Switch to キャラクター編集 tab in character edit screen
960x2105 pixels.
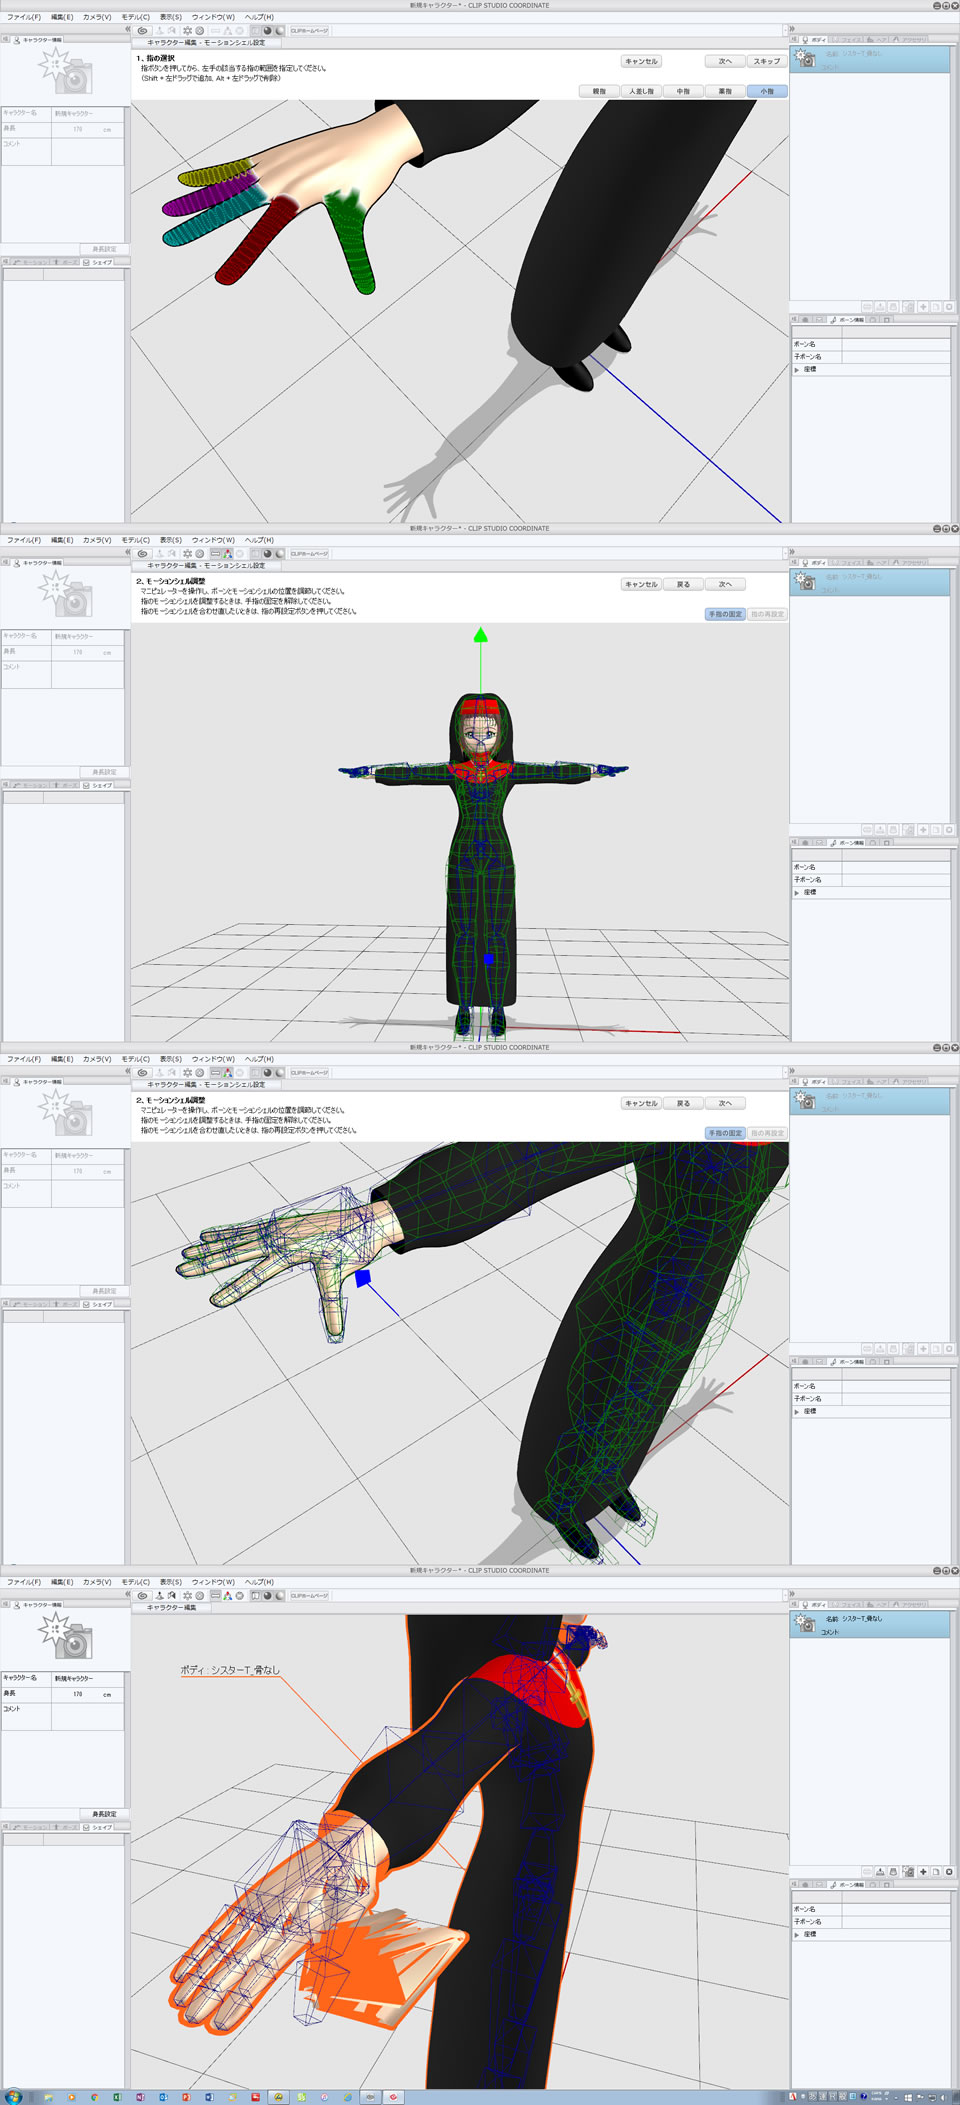172,1607
